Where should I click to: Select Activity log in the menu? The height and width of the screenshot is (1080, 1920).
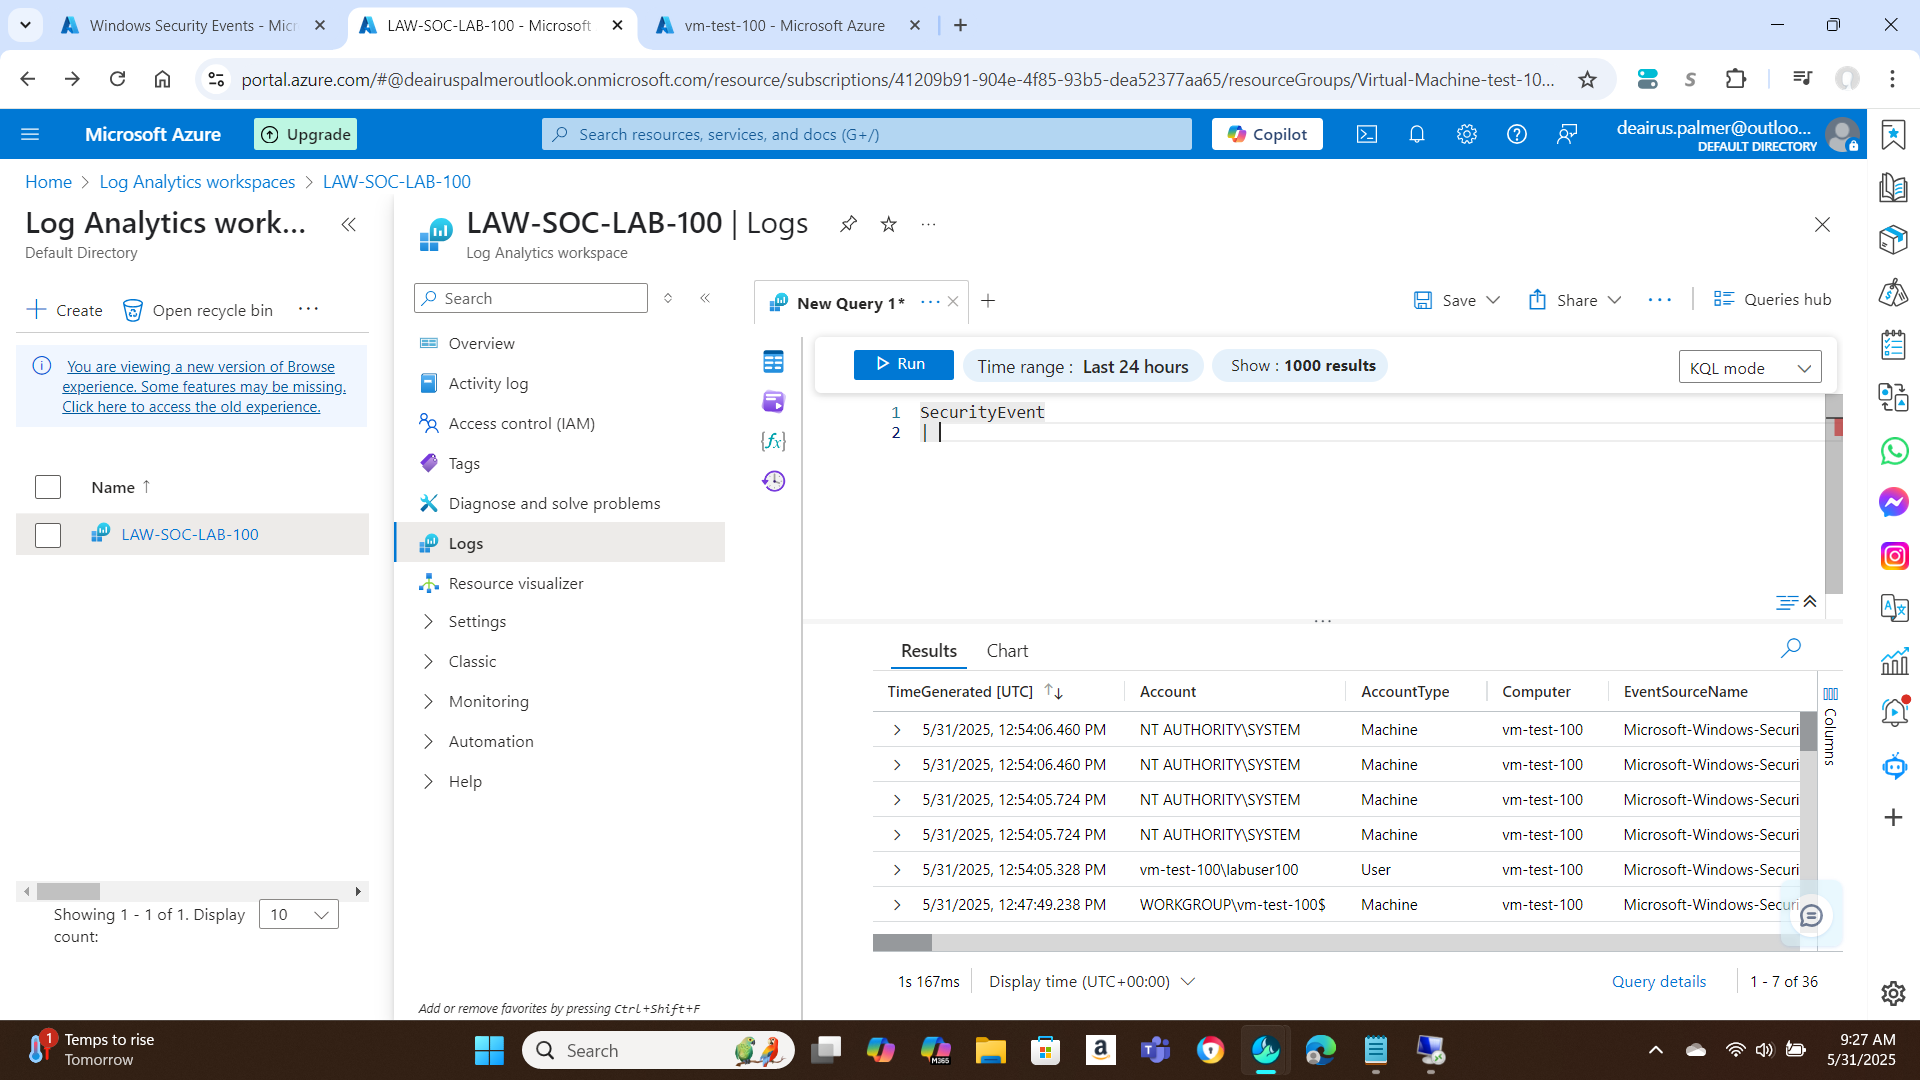tap(488, 384)
